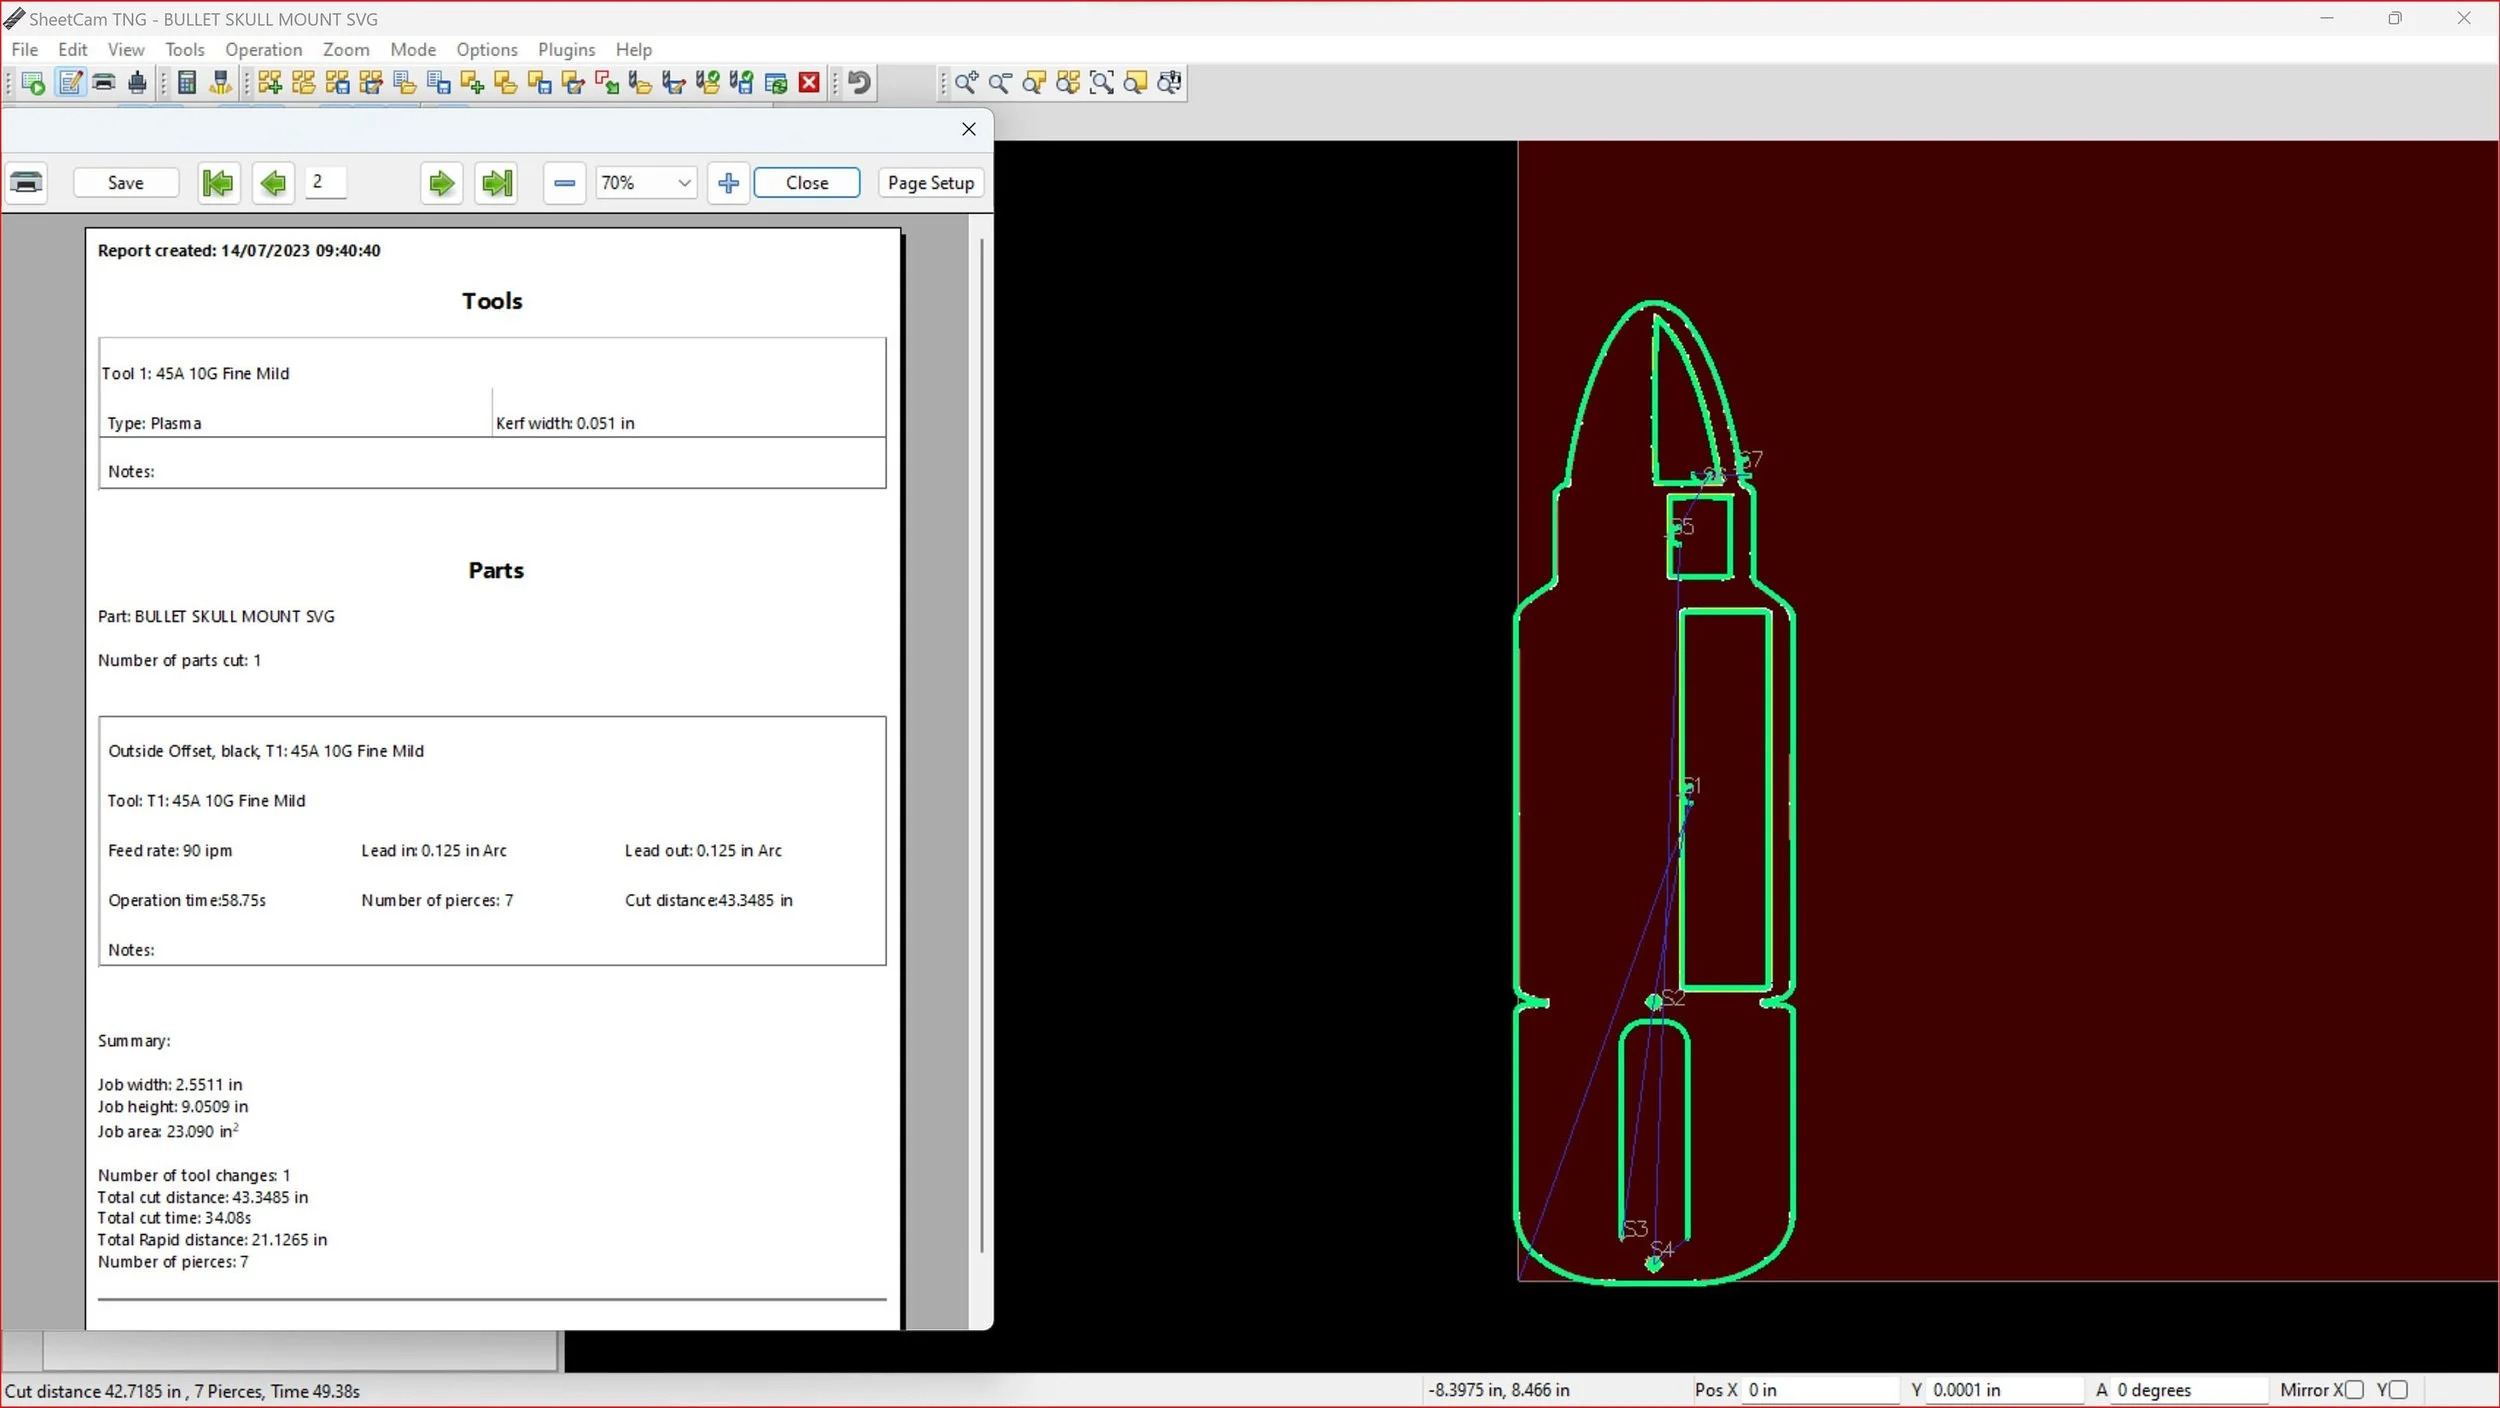Click the Page Setup button

click(x=930, y=183)
